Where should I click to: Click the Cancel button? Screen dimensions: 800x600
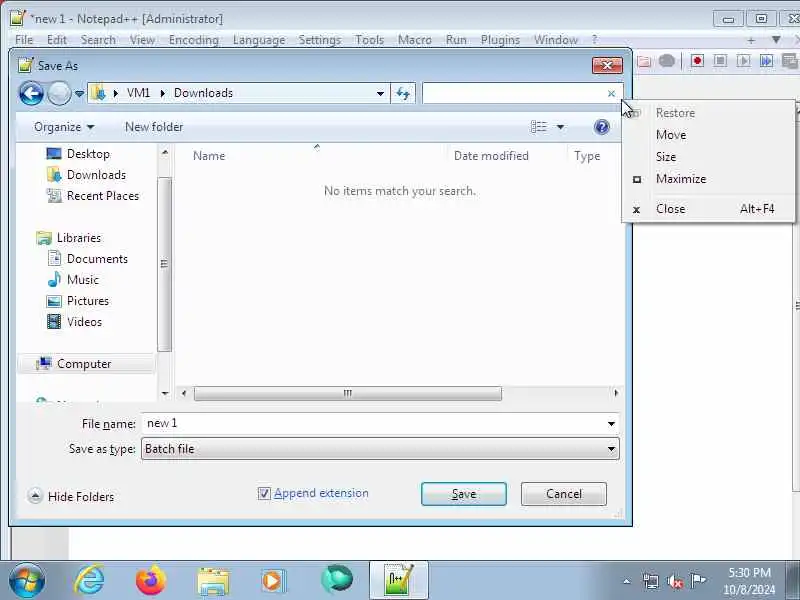(x=564, y=494)
